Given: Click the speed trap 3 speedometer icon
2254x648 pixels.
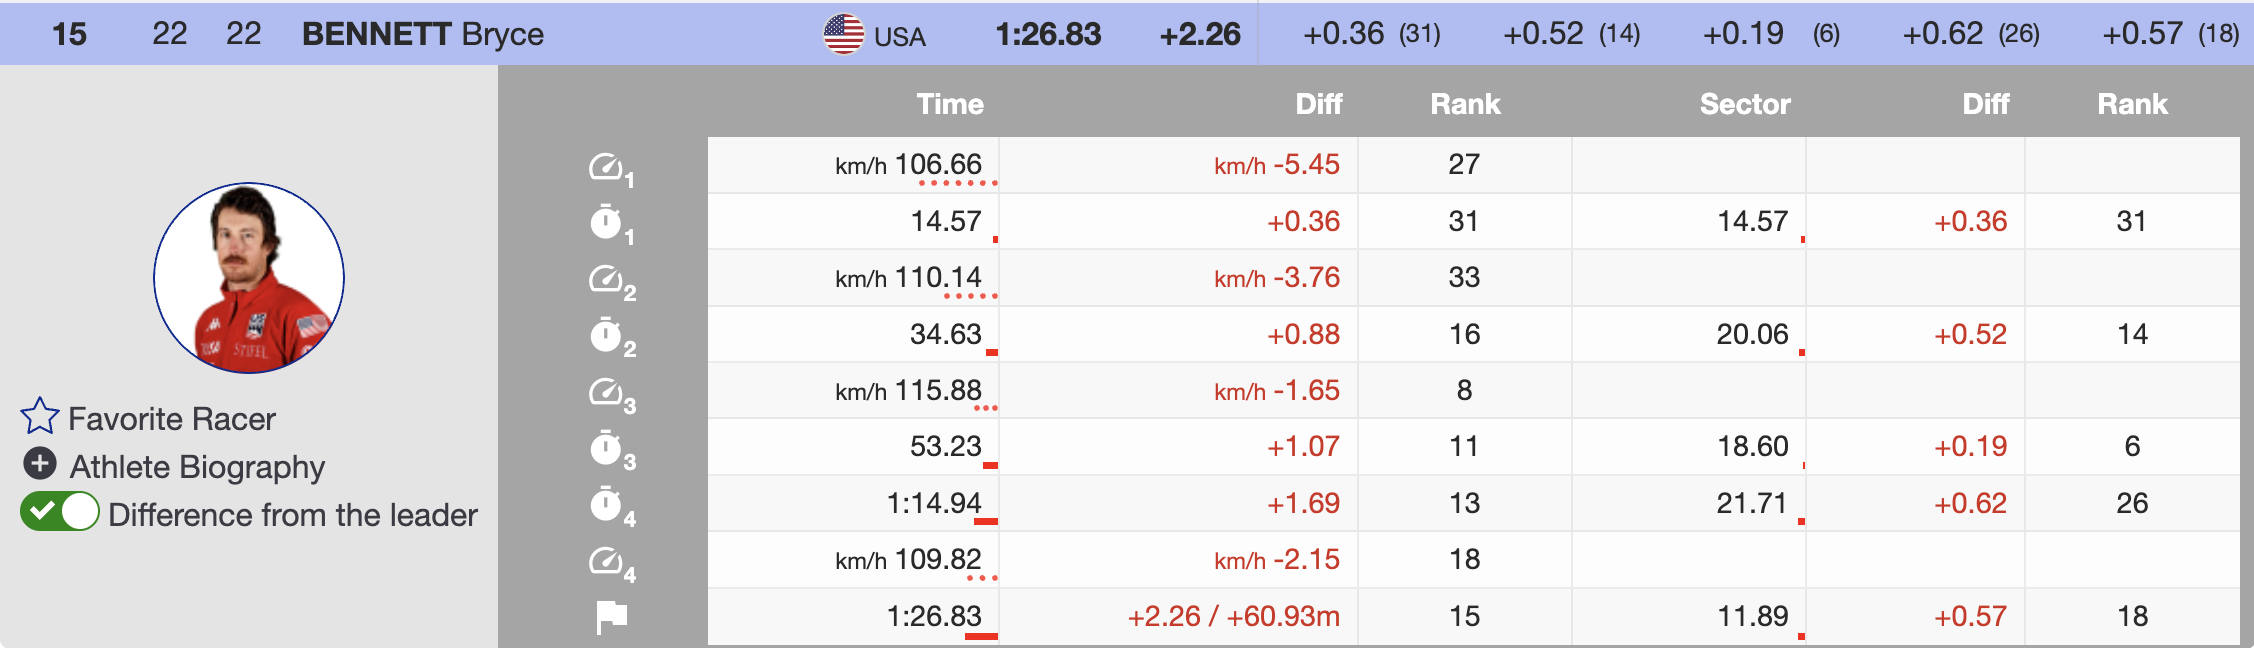Looking at the screenshot, I should click(606, 392).
